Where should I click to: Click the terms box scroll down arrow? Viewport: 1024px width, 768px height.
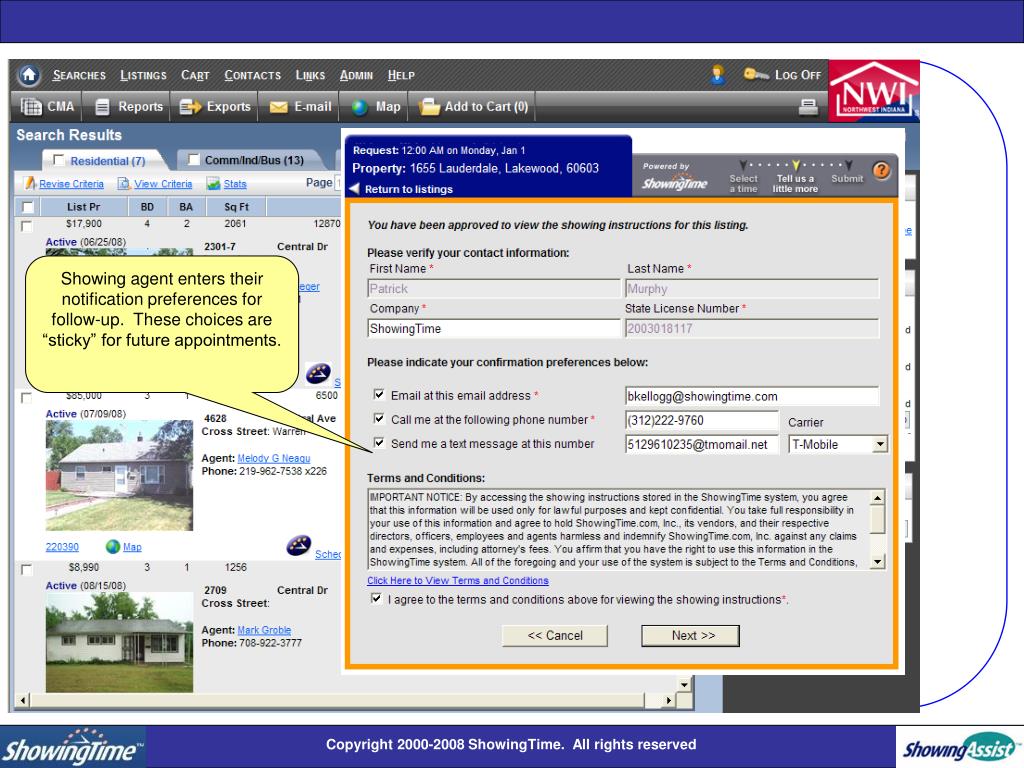tap(877, 561)
